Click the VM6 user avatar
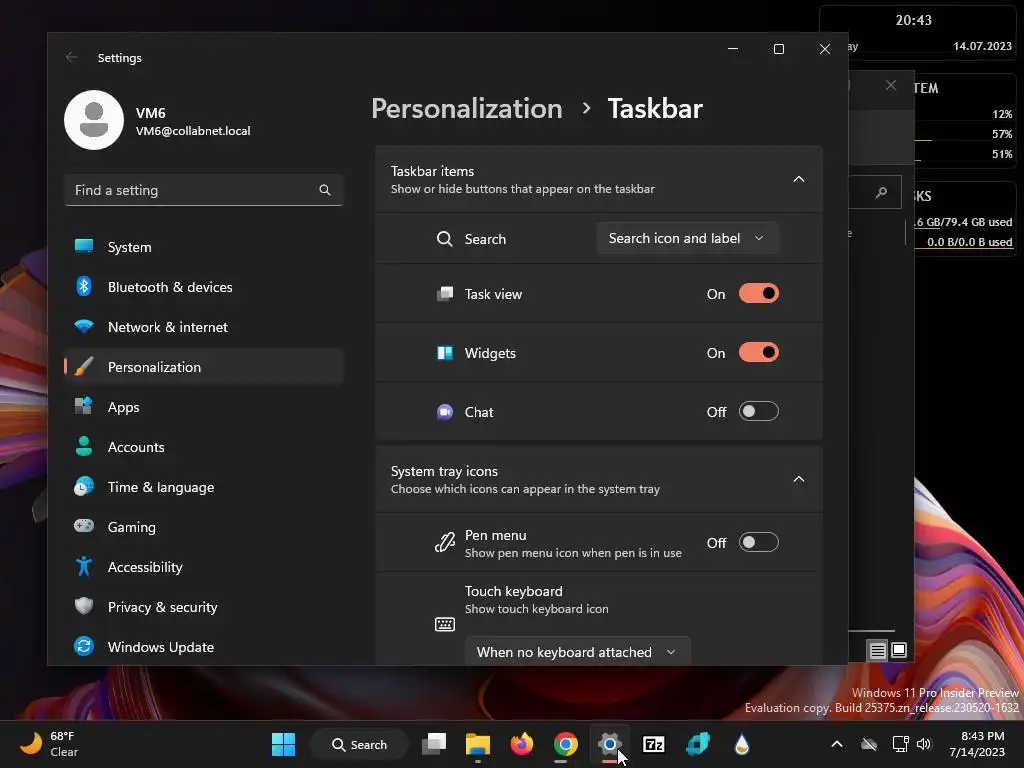Viewport: 1024px width, 768px height. (94, 120)
